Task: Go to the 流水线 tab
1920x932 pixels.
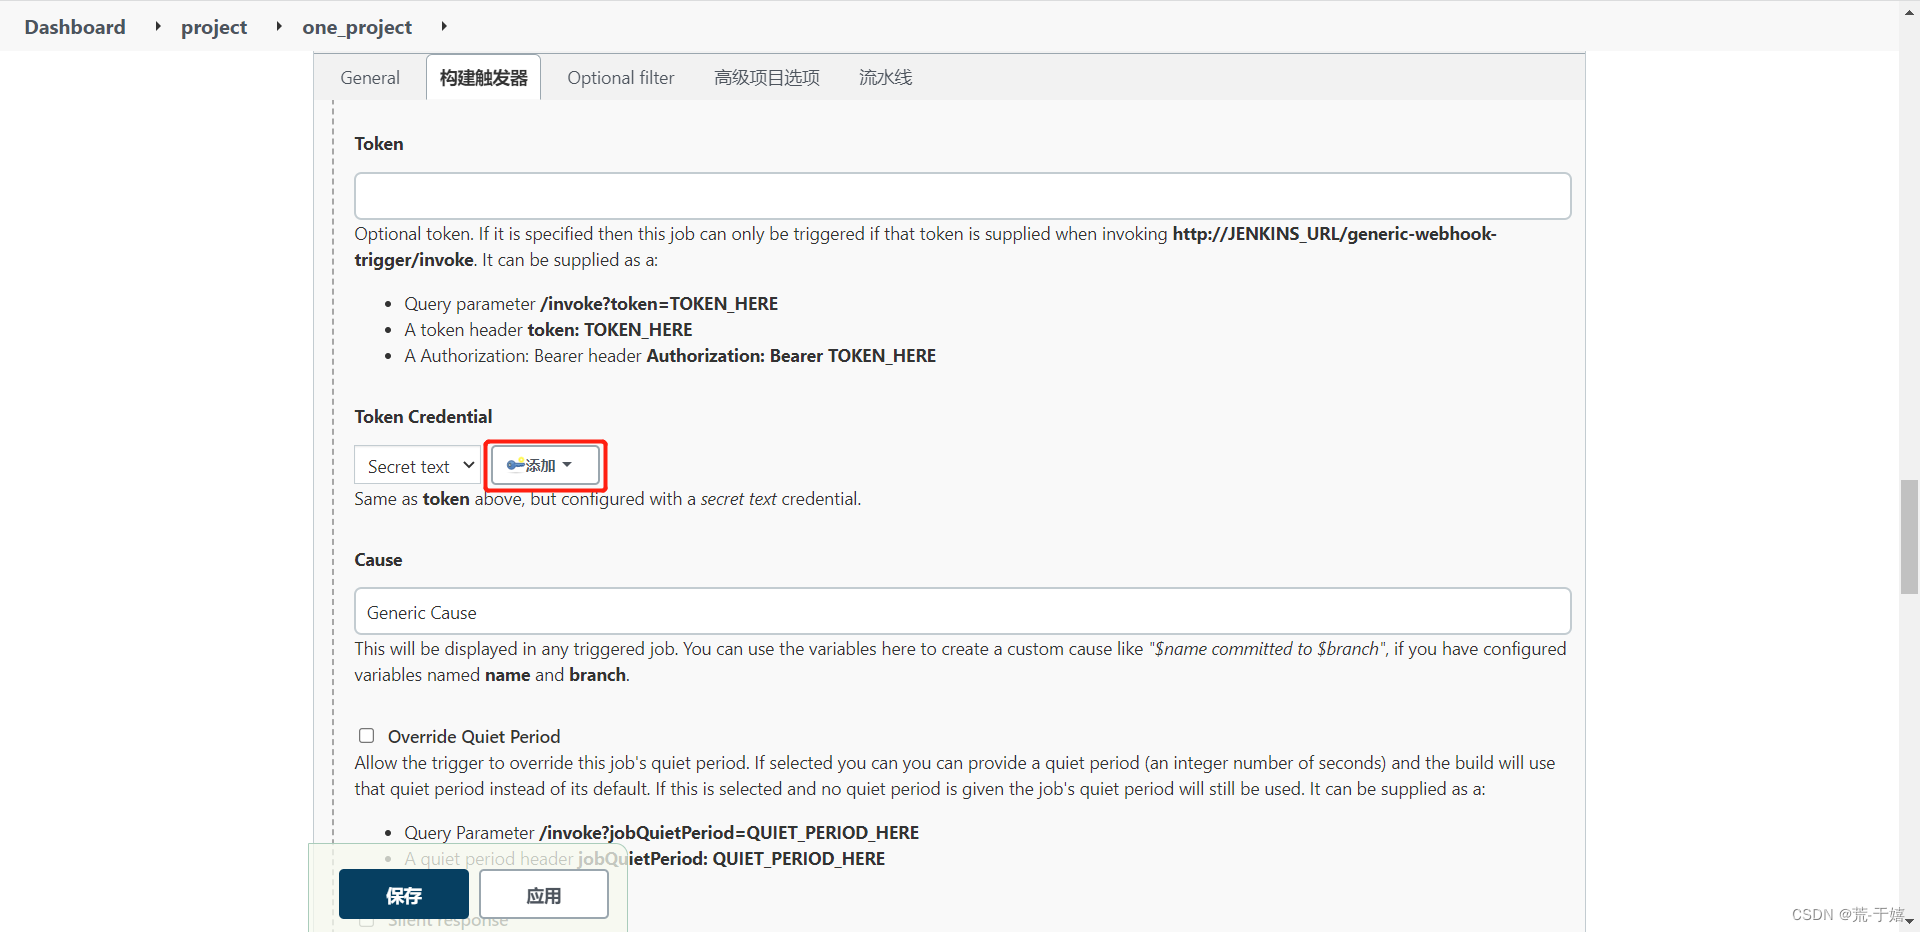Action: pyautogui.click(x=886, y=78)
